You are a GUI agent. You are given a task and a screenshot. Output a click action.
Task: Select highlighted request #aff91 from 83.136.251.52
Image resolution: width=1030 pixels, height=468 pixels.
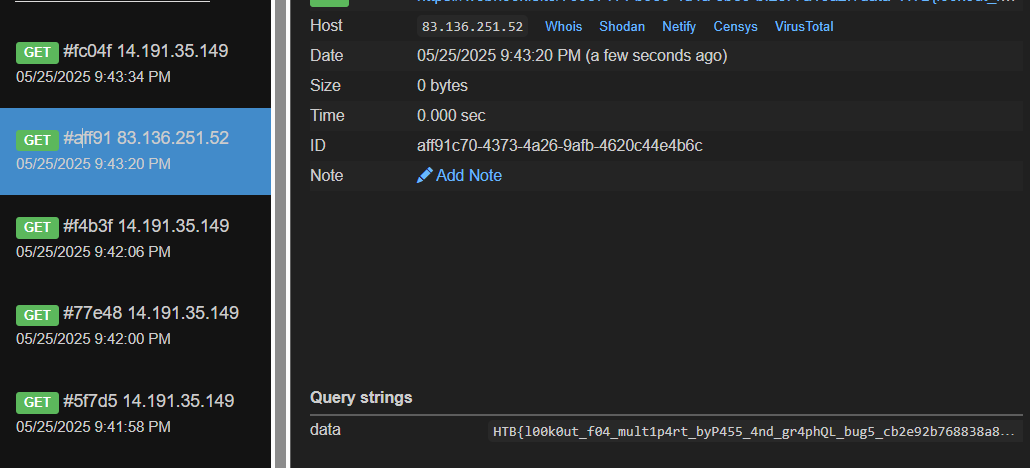coord(135,150)
